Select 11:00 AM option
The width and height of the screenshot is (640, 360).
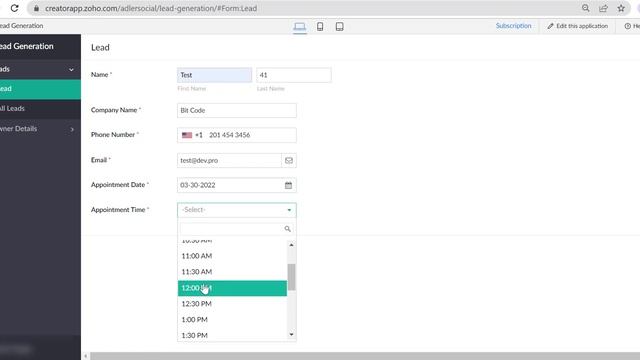coord(232,256)
